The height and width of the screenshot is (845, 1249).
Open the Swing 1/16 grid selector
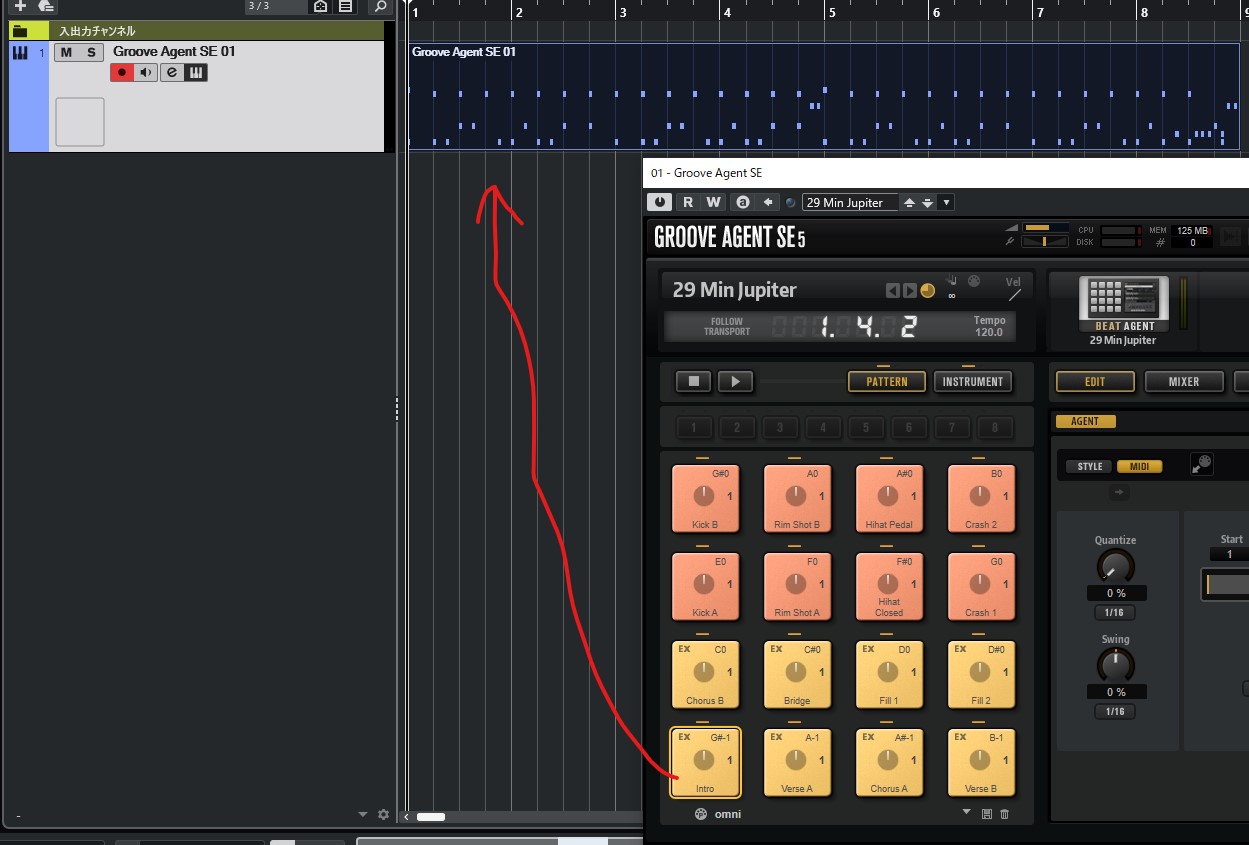[1115, 712]
